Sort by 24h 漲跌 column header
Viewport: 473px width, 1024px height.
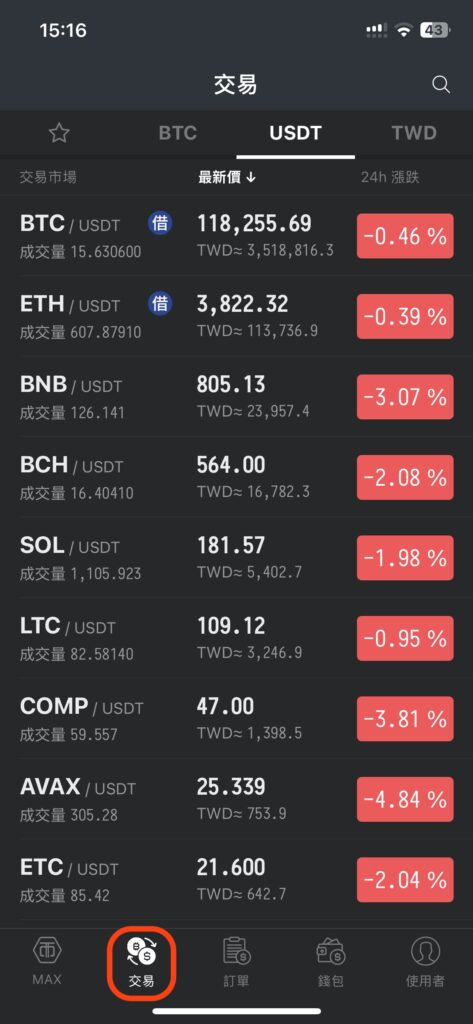[391, 177]
